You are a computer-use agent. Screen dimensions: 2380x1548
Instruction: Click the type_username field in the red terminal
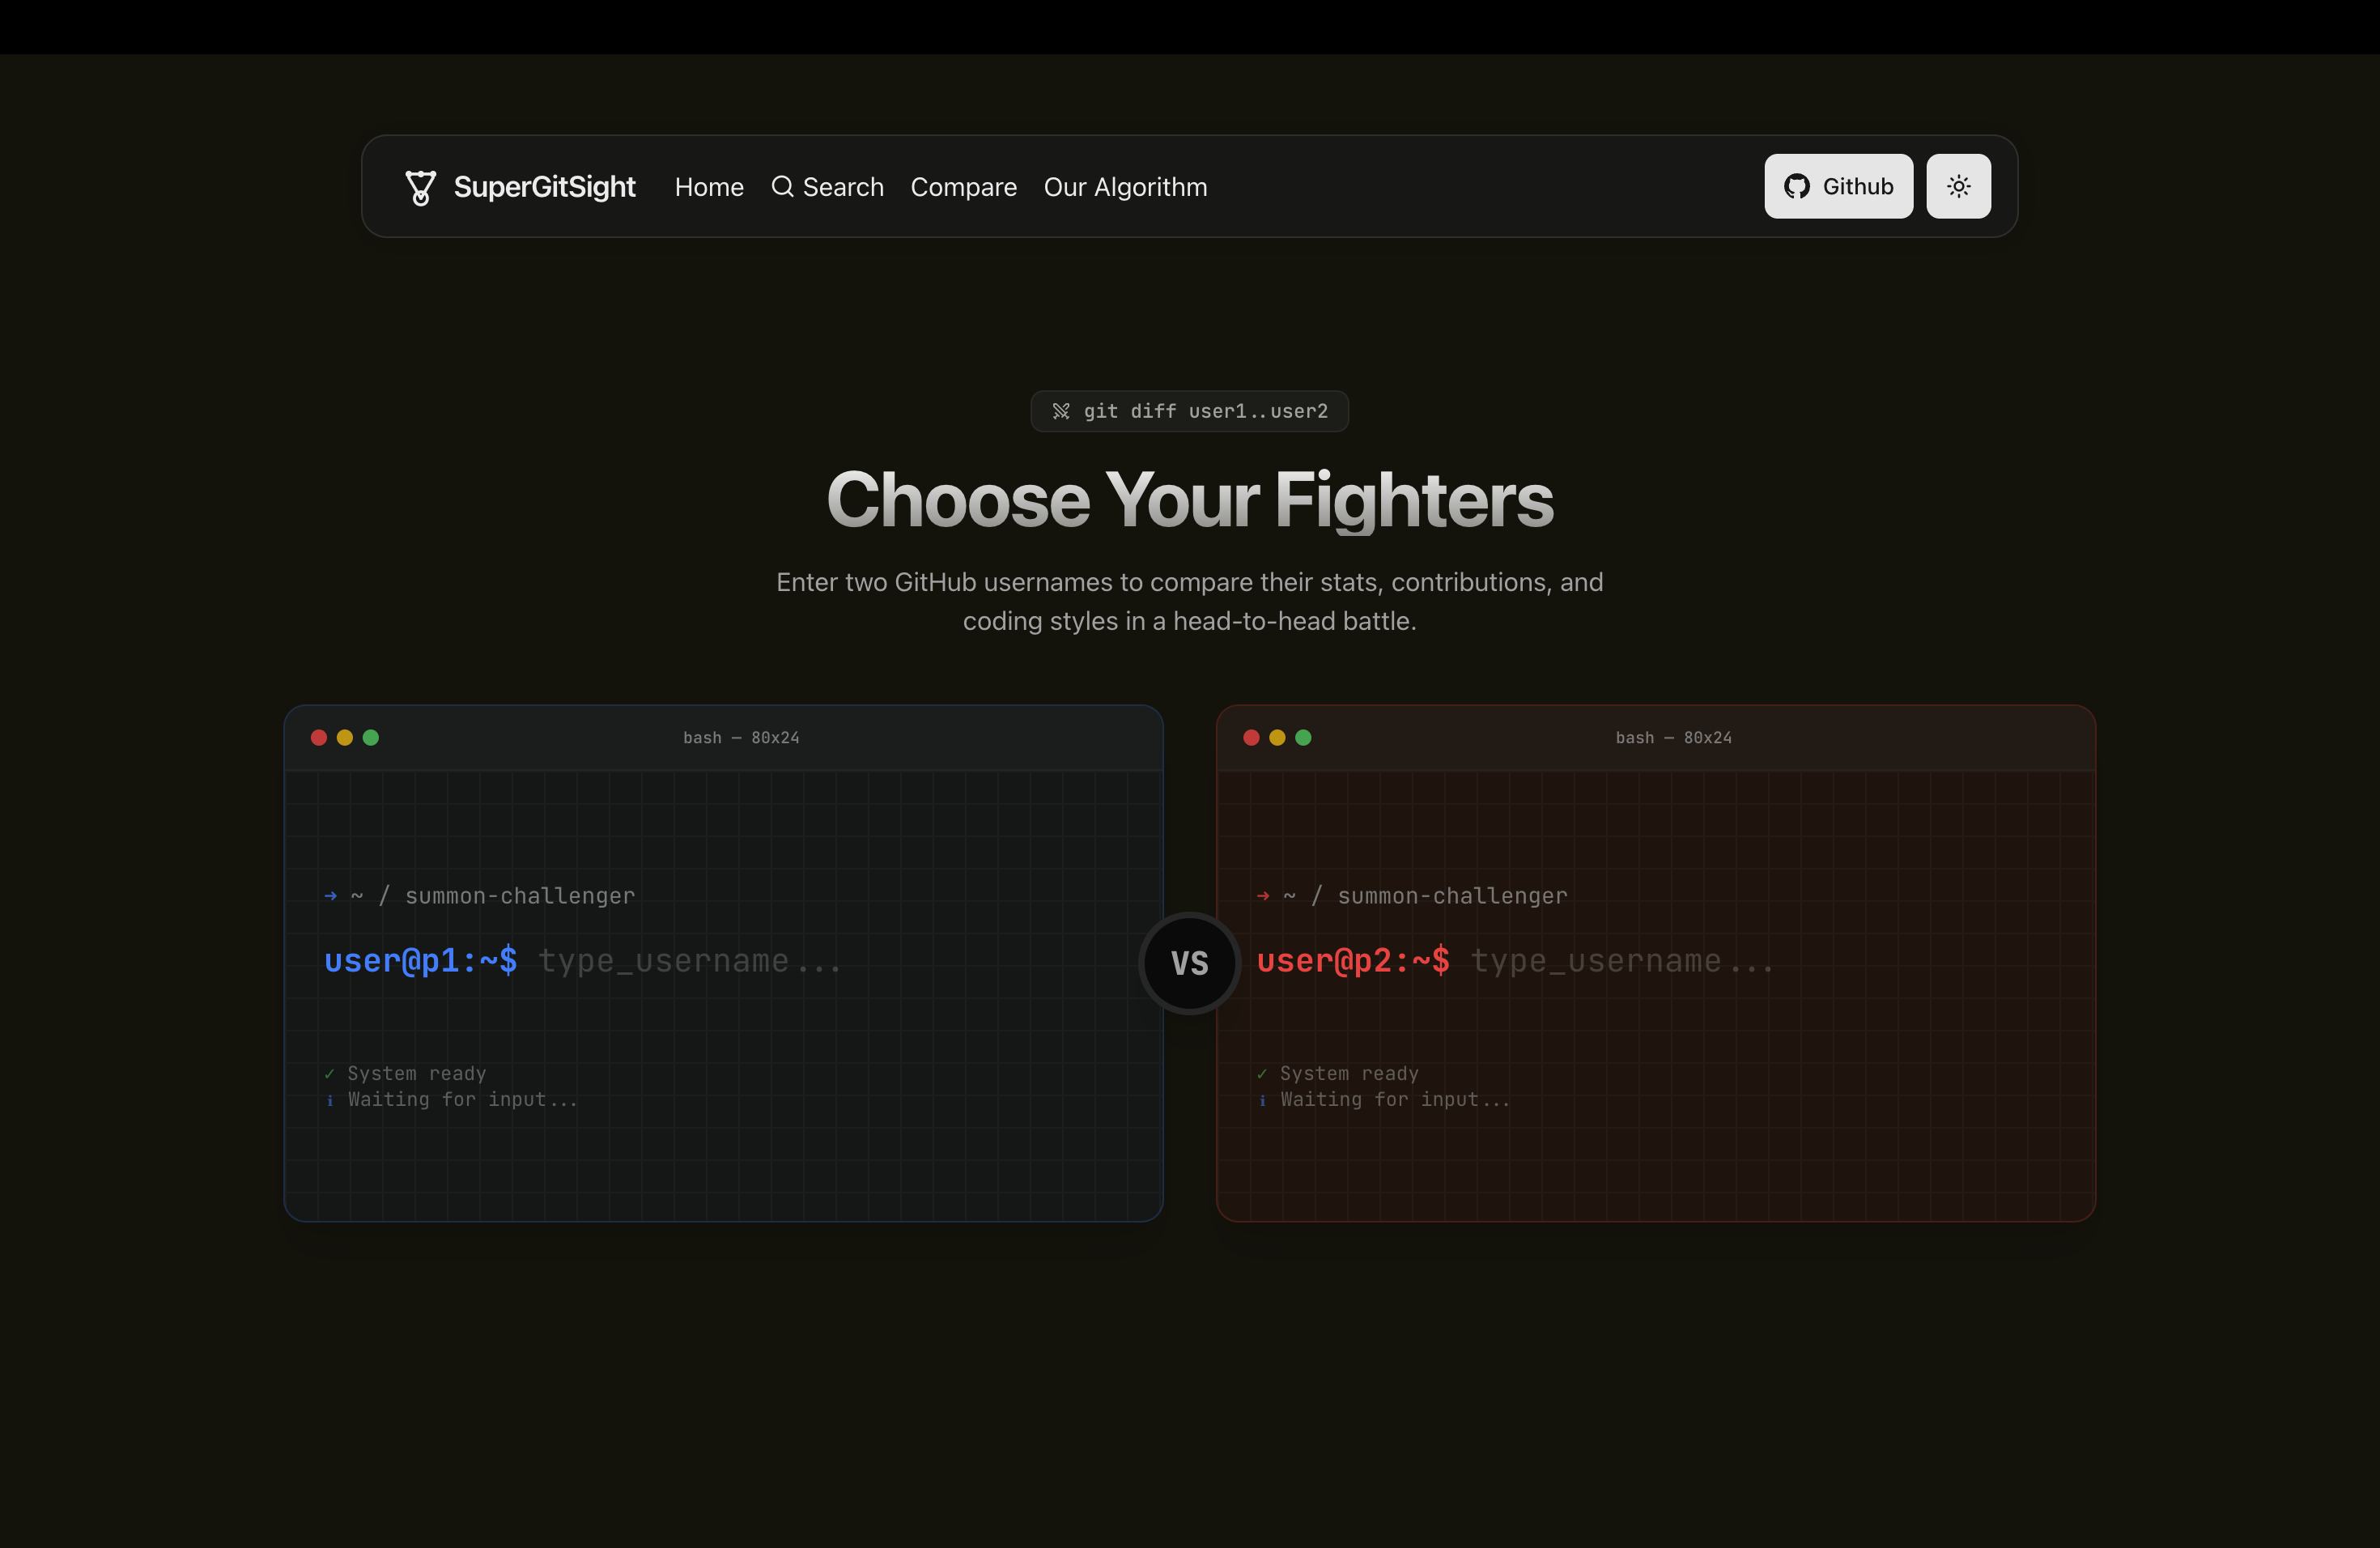pos(1621,960)
